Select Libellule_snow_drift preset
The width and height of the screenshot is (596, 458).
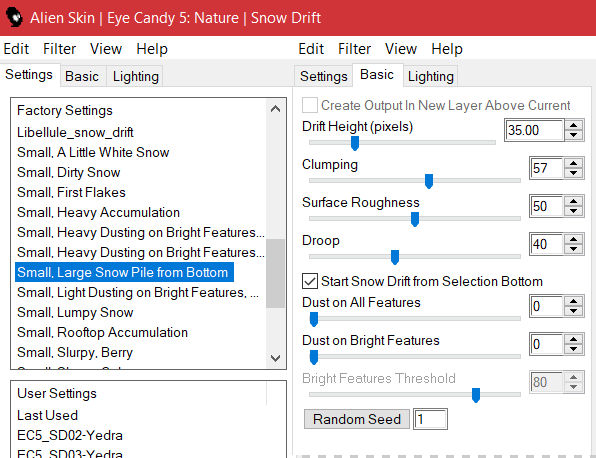(75, 132)
